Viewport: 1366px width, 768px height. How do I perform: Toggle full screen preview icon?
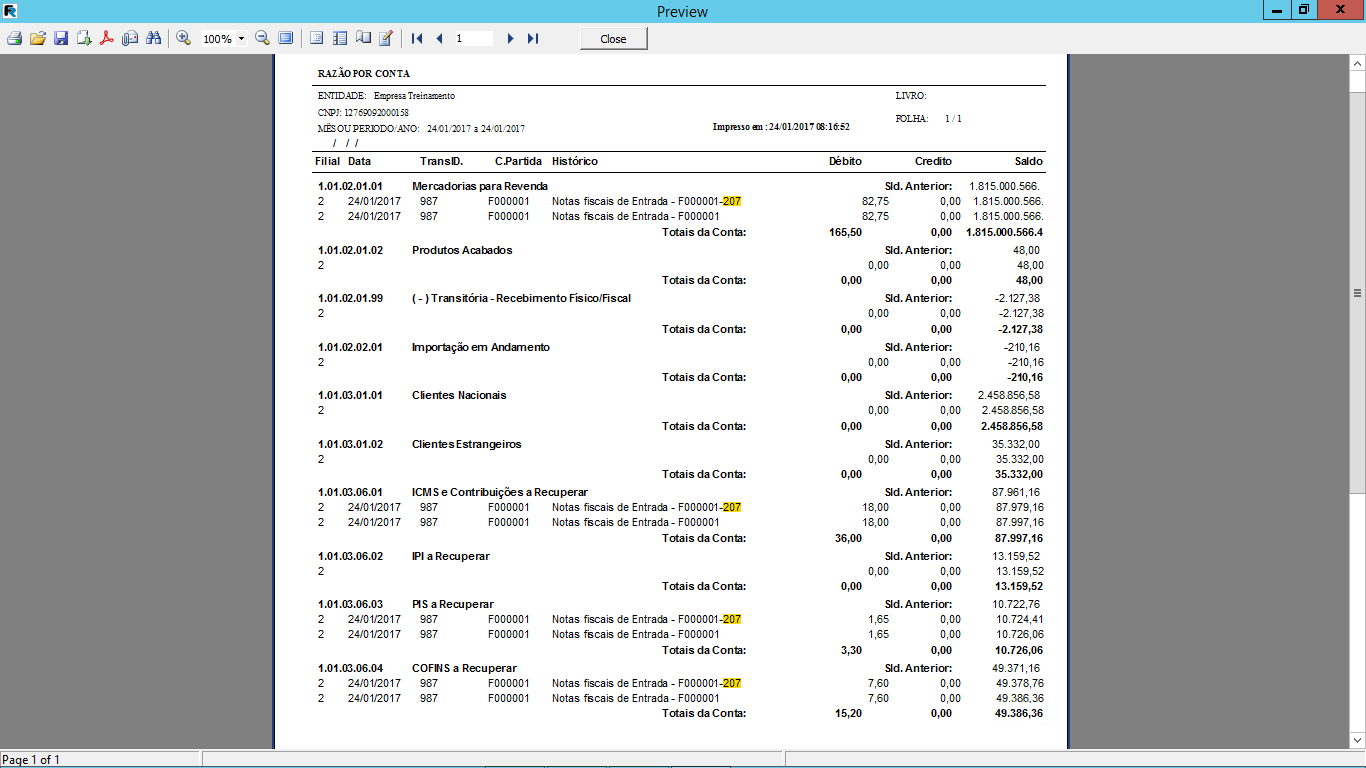[286, 38]
